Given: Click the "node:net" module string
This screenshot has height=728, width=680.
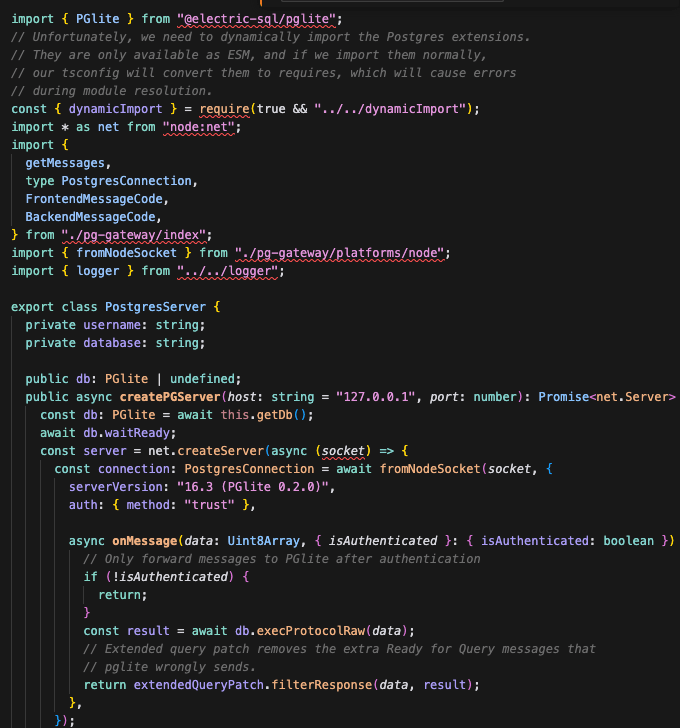Looking at the screenshot, I should coord(199,127).
